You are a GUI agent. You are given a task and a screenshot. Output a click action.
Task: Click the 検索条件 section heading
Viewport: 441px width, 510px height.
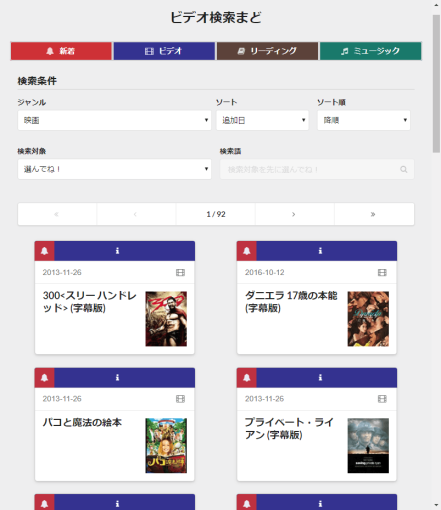[37, 81]
